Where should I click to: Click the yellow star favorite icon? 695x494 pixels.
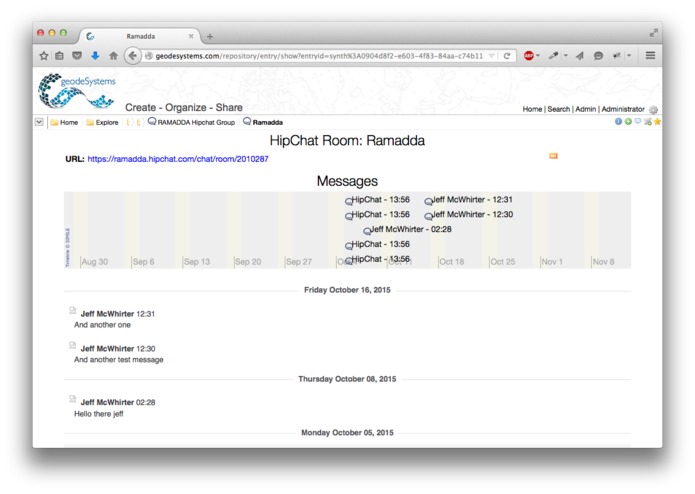click(657, 121)
